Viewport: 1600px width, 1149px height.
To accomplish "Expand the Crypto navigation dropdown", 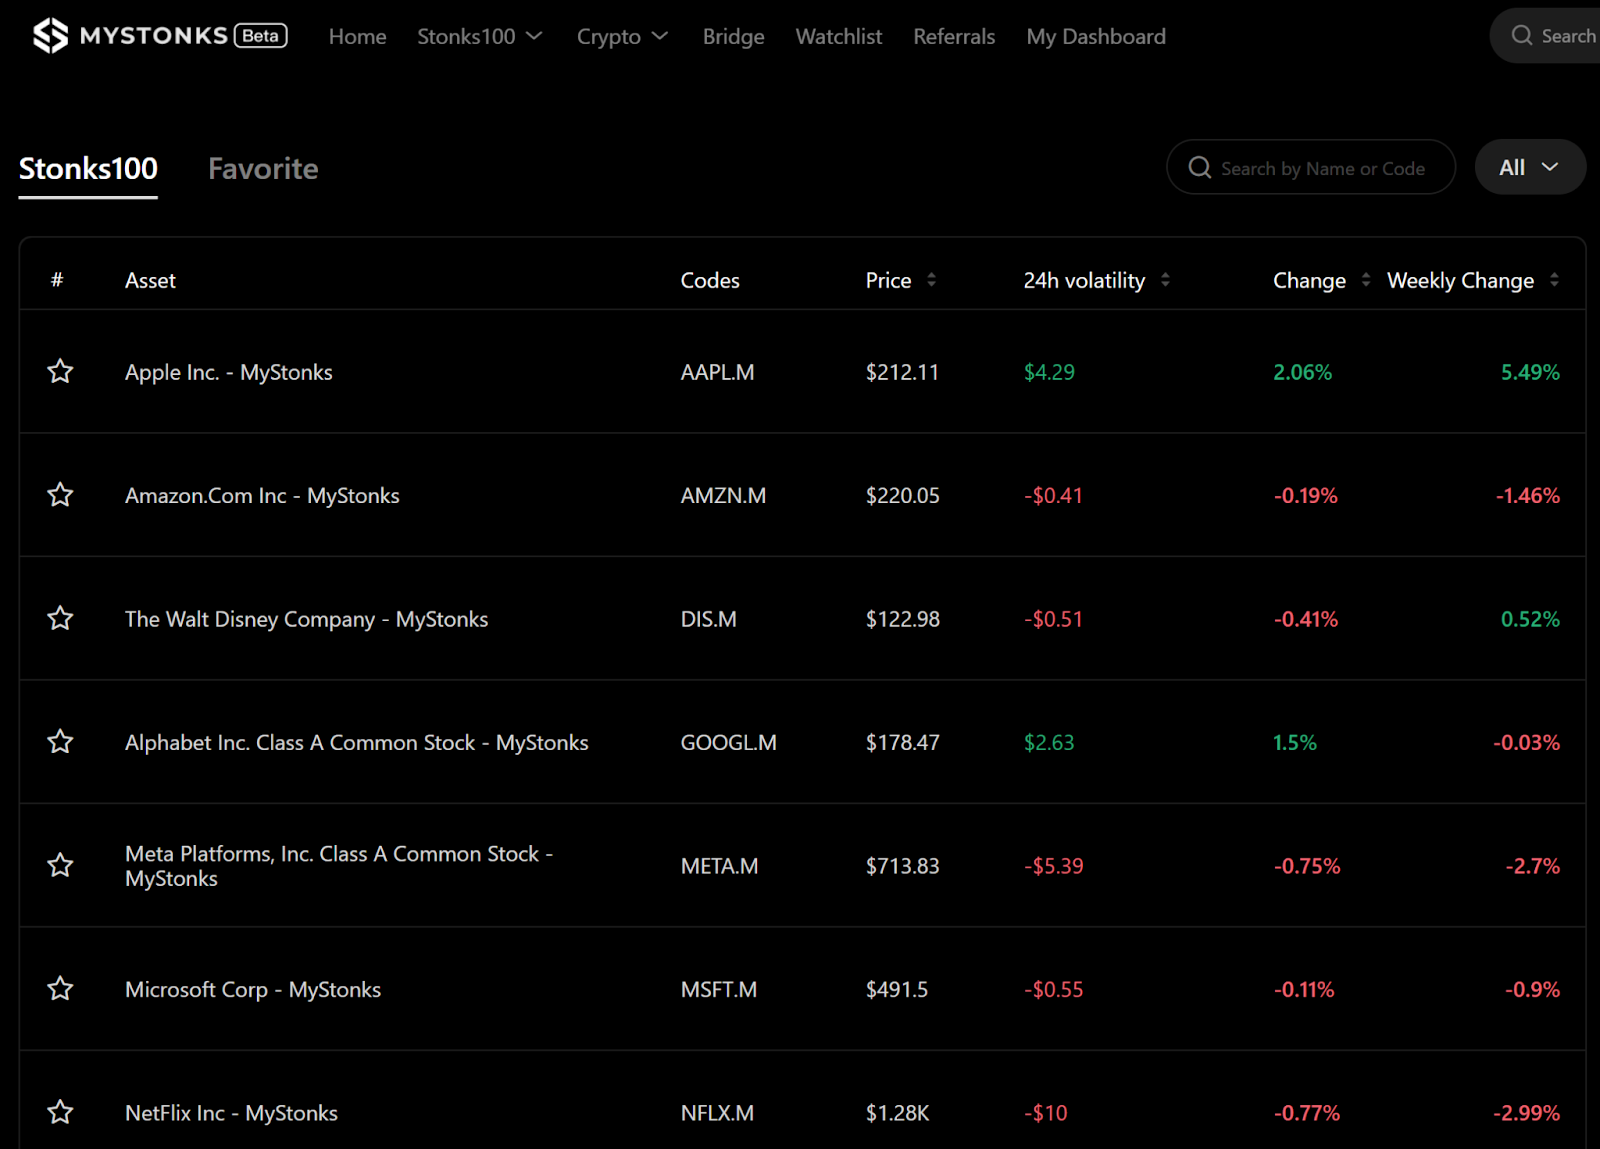I will point(621,37).
